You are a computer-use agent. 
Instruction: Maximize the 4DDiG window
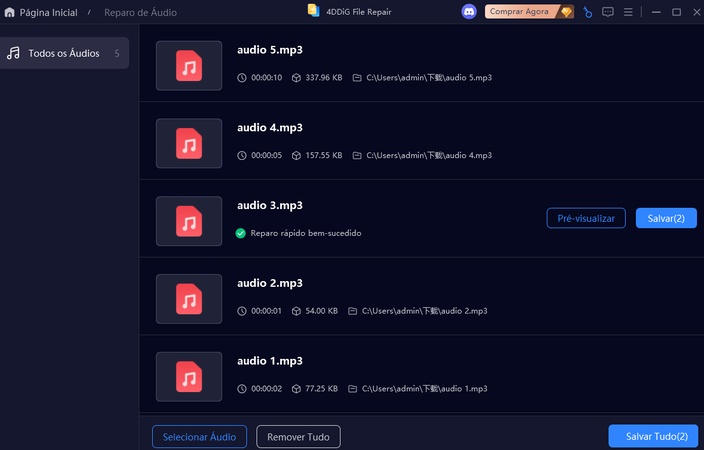[x=676, y=12]
